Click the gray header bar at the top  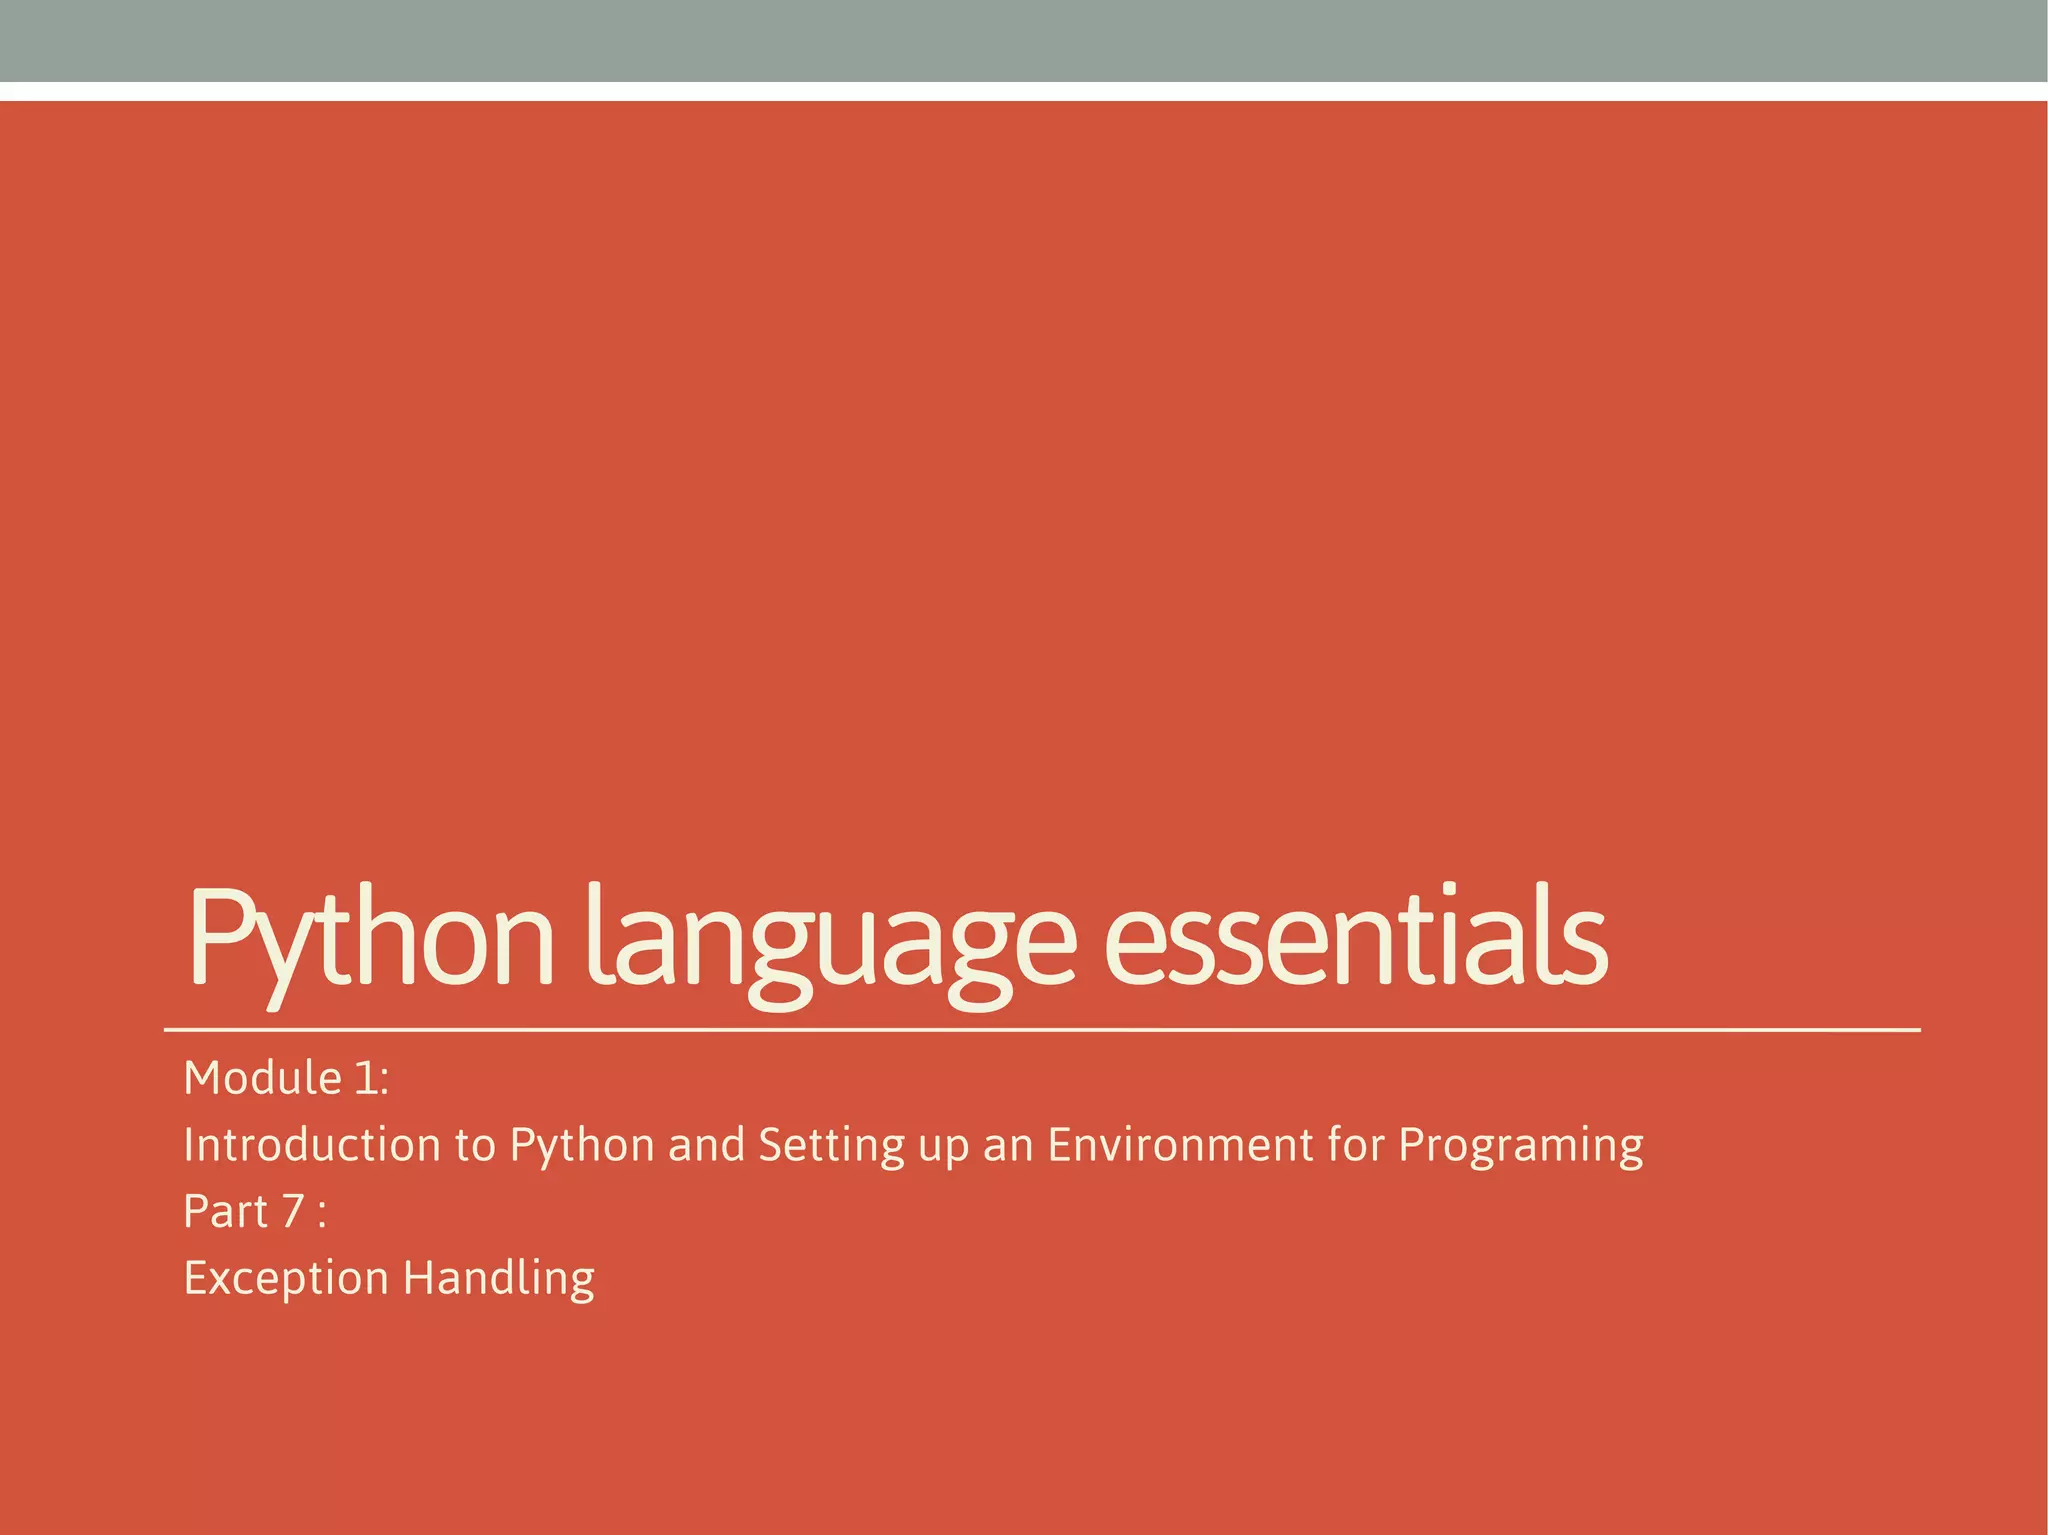pos(1024,40)
